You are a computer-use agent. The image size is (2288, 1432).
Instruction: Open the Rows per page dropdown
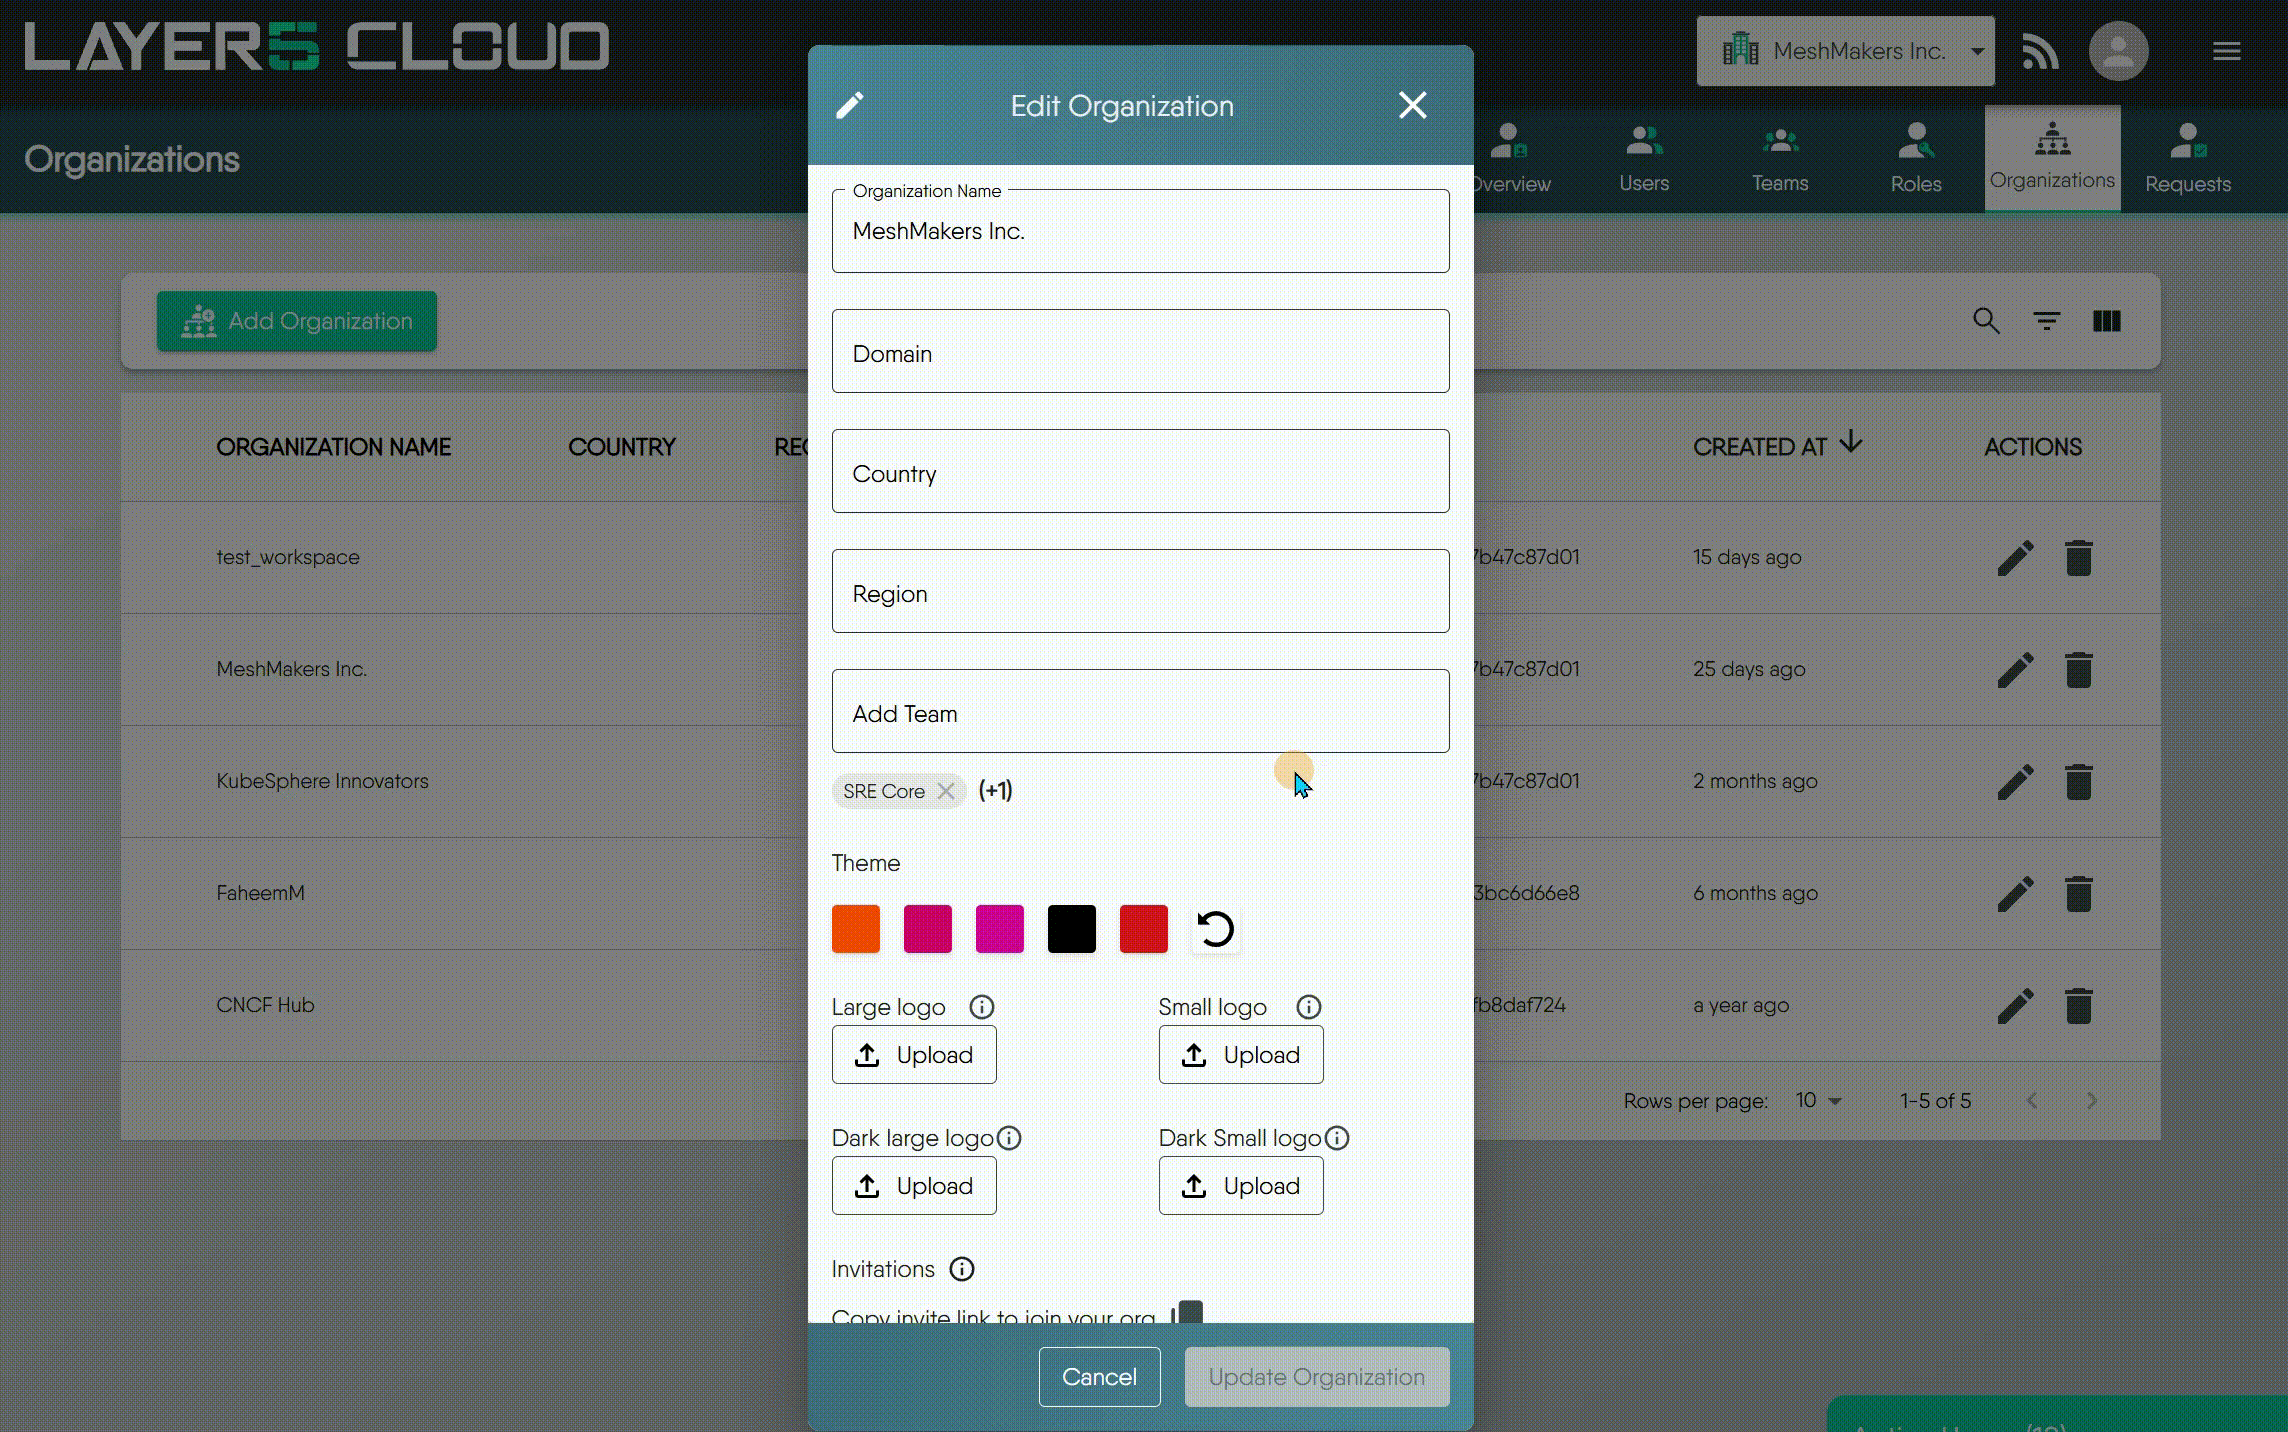tap(1820, 1100)
